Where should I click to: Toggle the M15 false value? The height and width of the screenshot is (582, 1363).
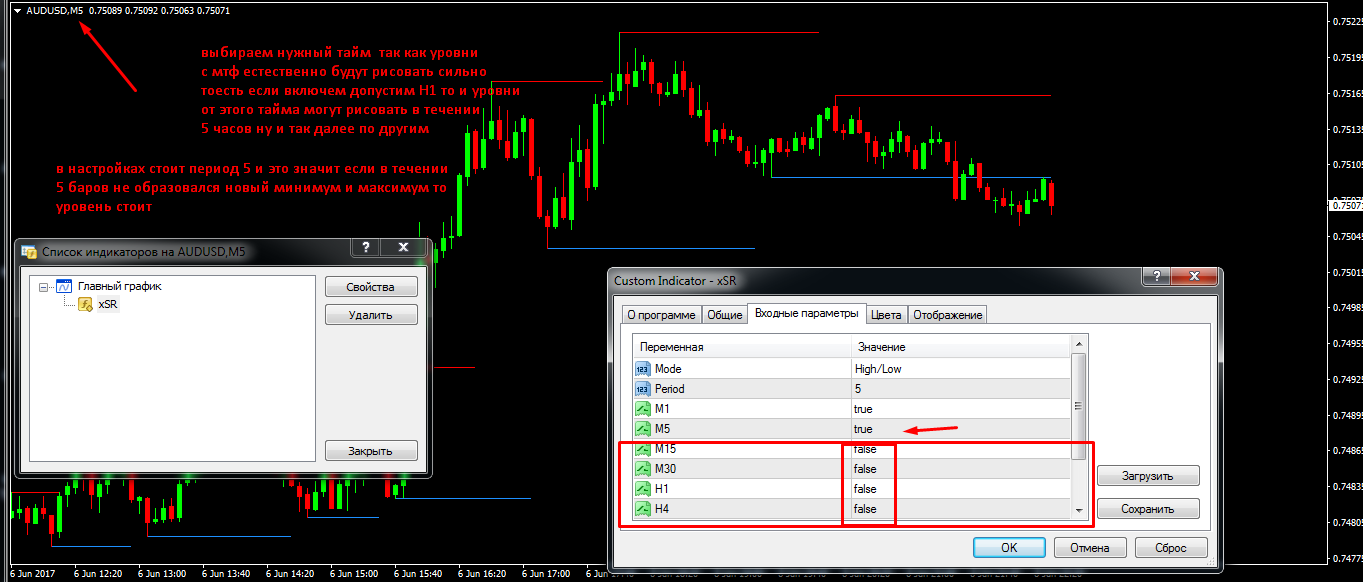[x=865, y=449]
